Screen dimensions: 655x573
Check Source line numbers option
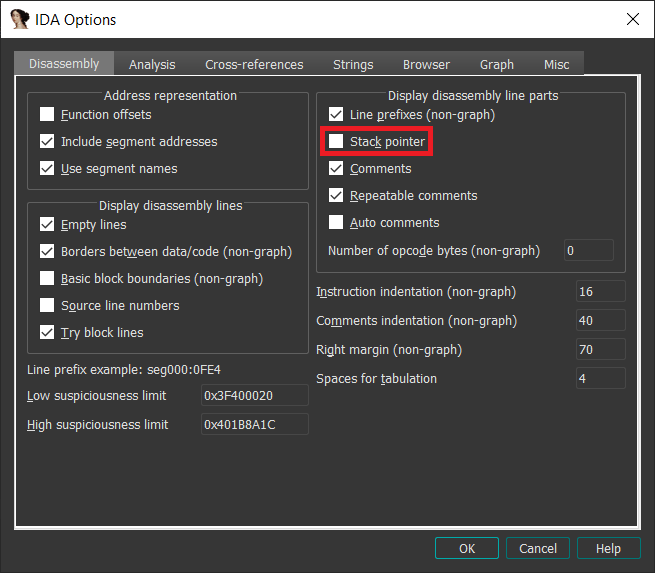click(x=47, y=305)
